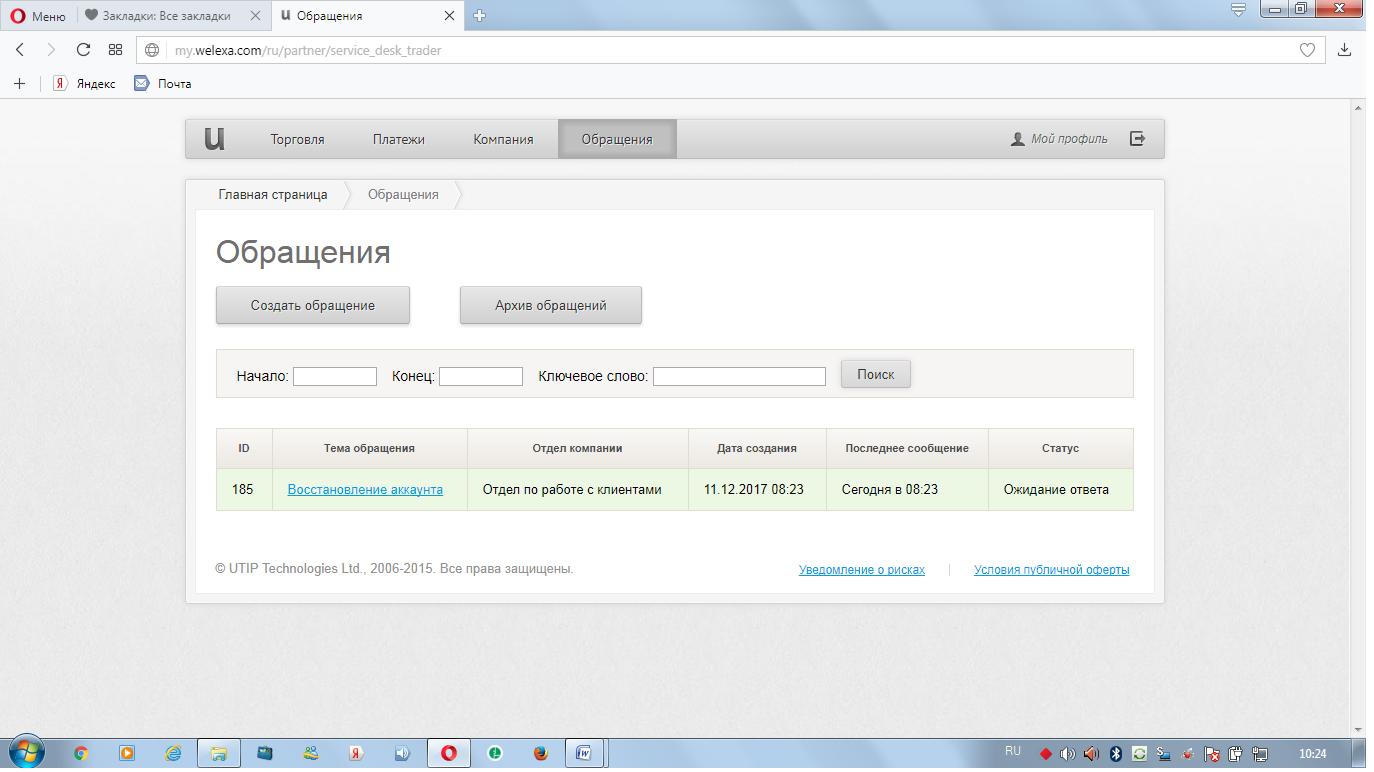Click into the Ключевое слово field

[739, 377]
